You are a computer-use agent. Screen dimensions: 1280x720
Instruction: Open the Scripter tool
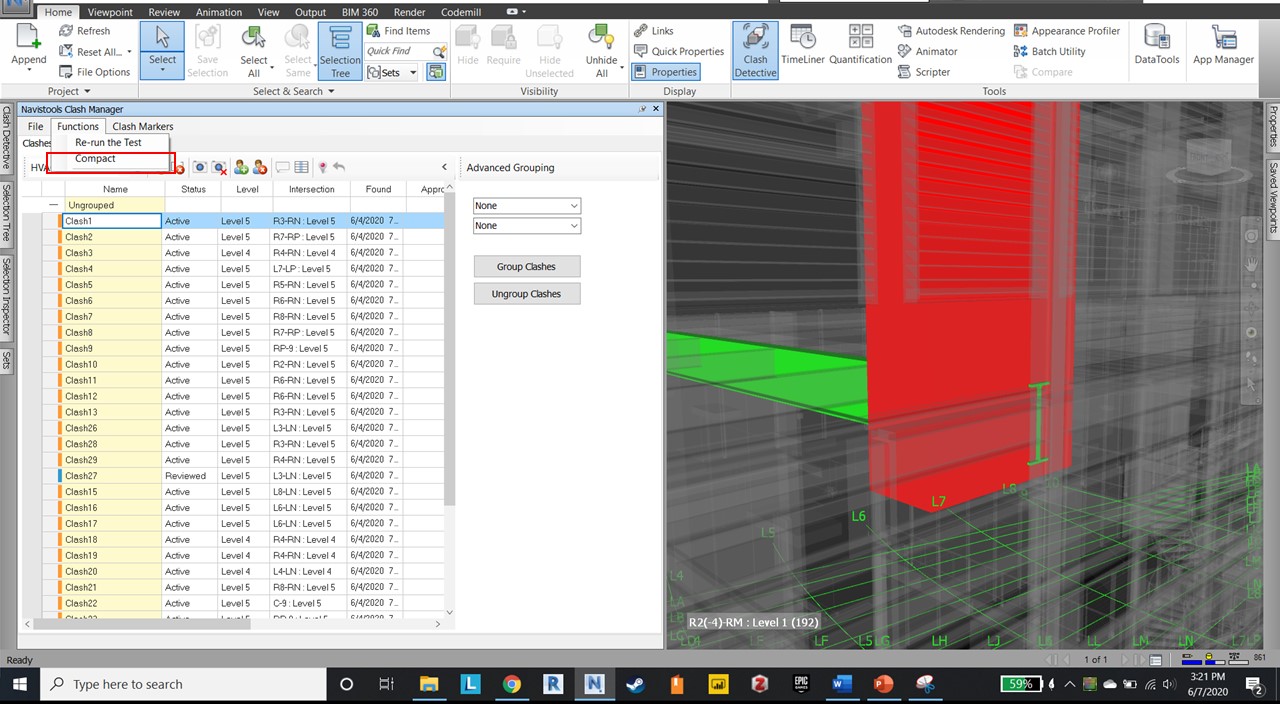coord(923,72)
